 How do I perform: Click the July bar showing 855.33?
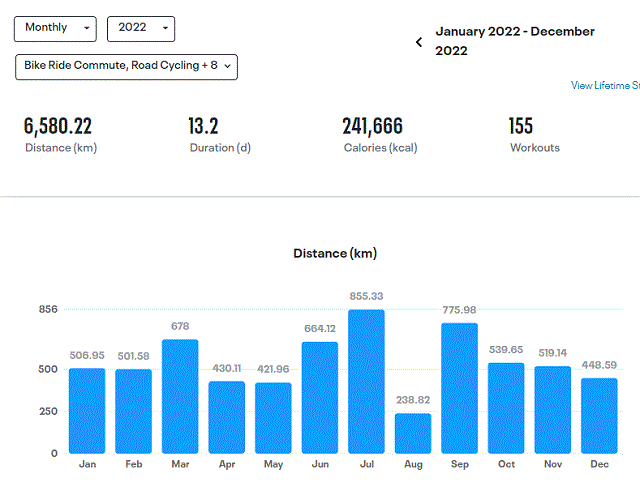click(x=366, y=381)
